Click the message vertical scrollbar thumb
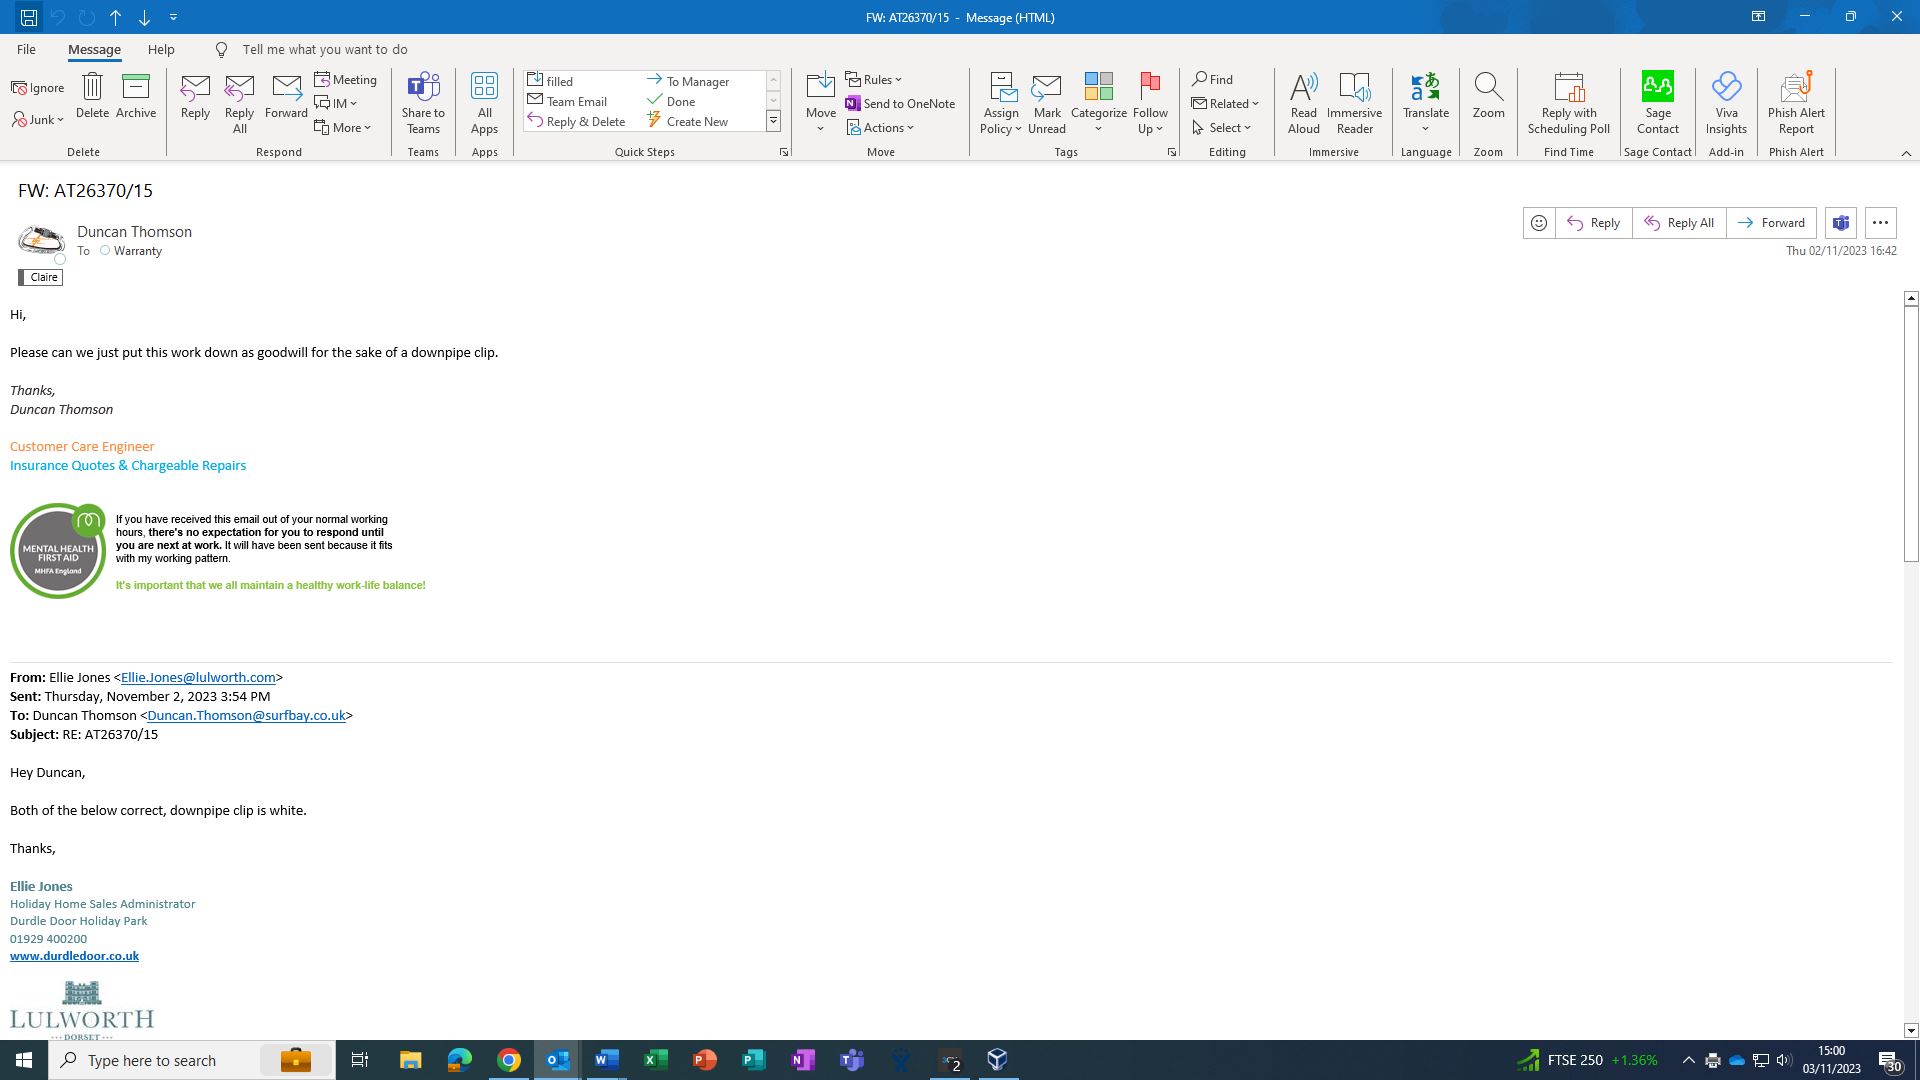Viewport: 1920px width, 1080px height. pos(1911,432)
